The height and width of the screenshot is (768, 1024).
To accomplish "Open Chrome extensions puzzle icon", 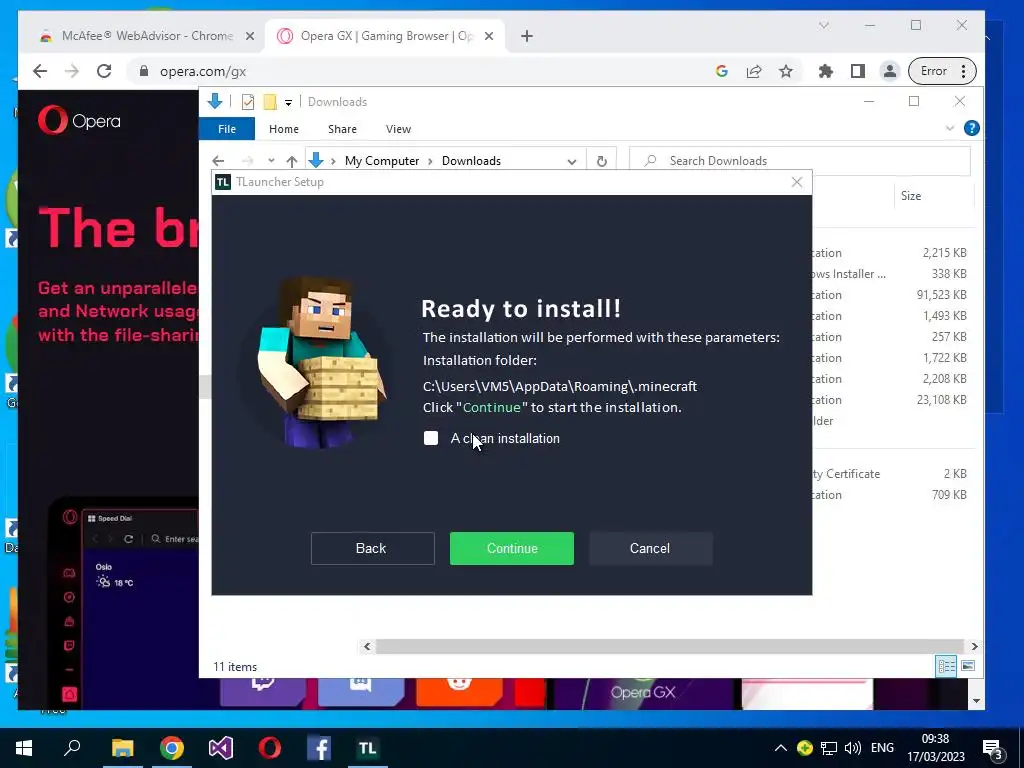I will click(825, 71).
